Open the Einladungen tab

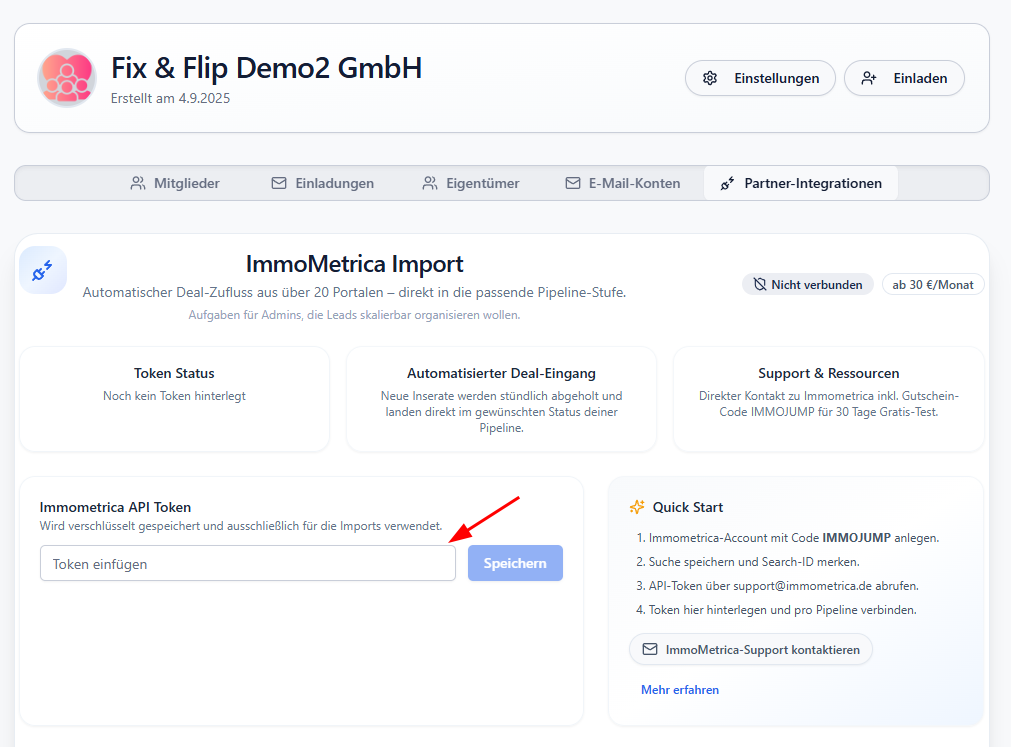coord(322,183)
